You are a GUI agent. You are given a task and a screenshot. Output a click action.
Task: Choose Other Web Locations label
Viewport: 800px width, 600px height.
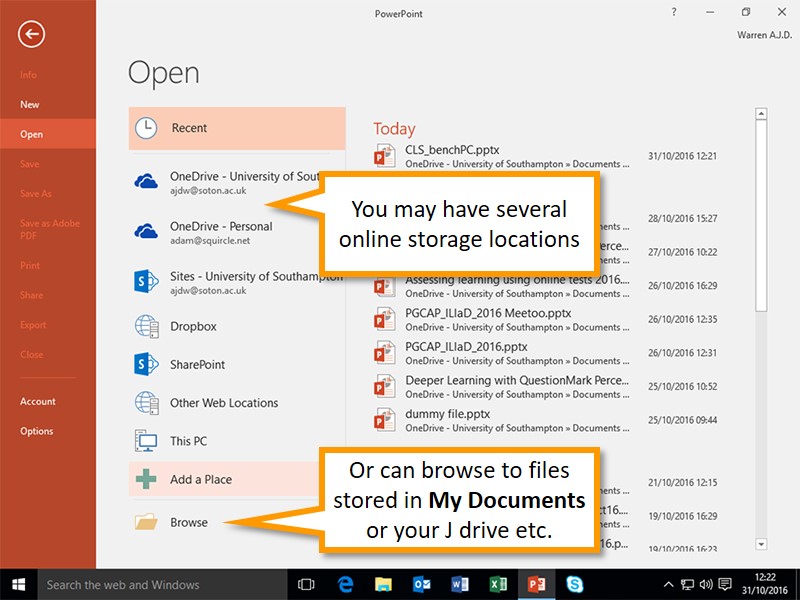[224, 403]
